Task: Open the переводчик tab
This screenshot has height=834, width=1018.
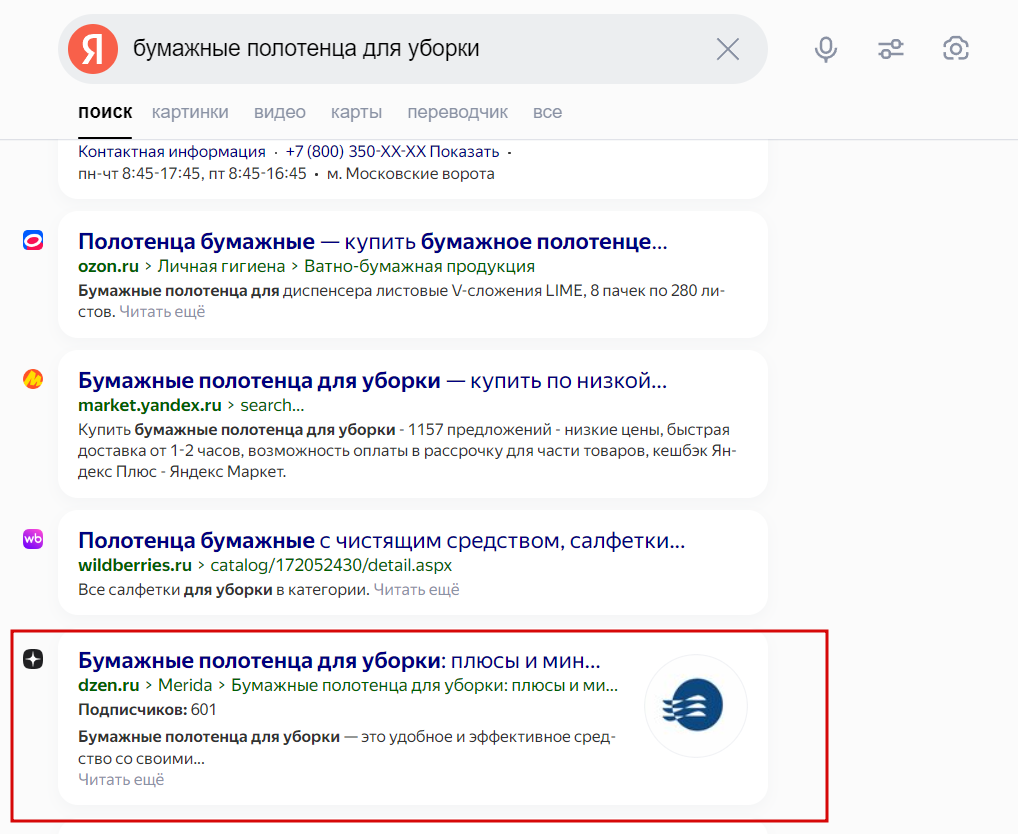Action: pyautogui.click(x=458, y=112)
